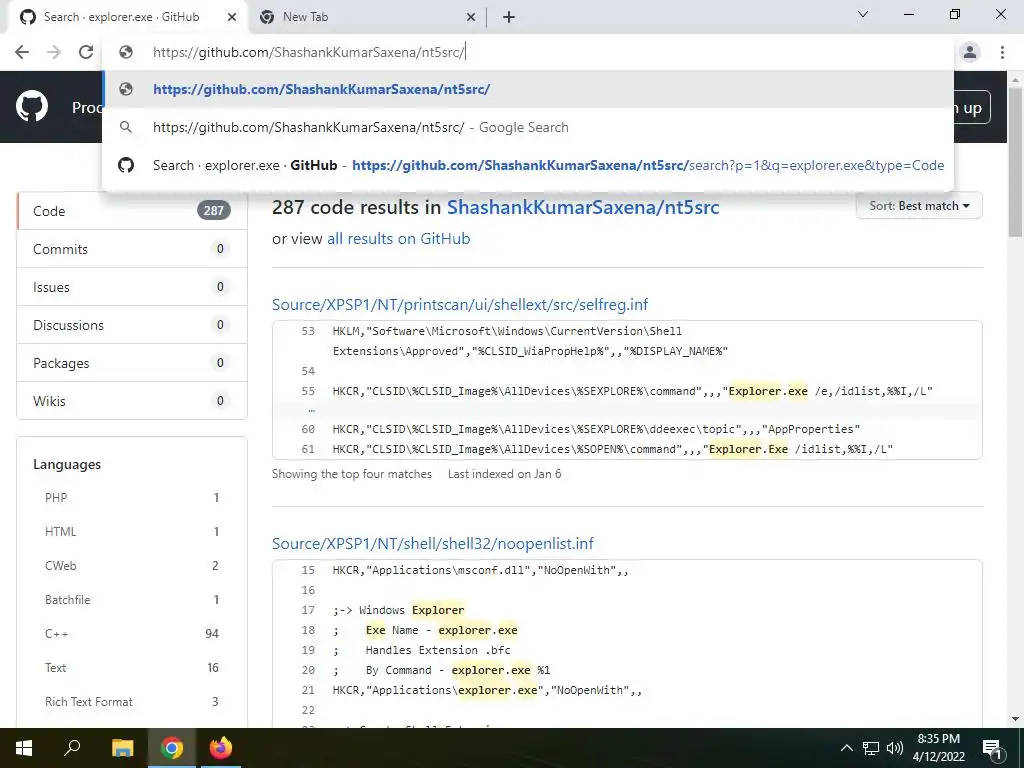
Task: Click the scrollbar down arrow
Action: click(1016, 719)
